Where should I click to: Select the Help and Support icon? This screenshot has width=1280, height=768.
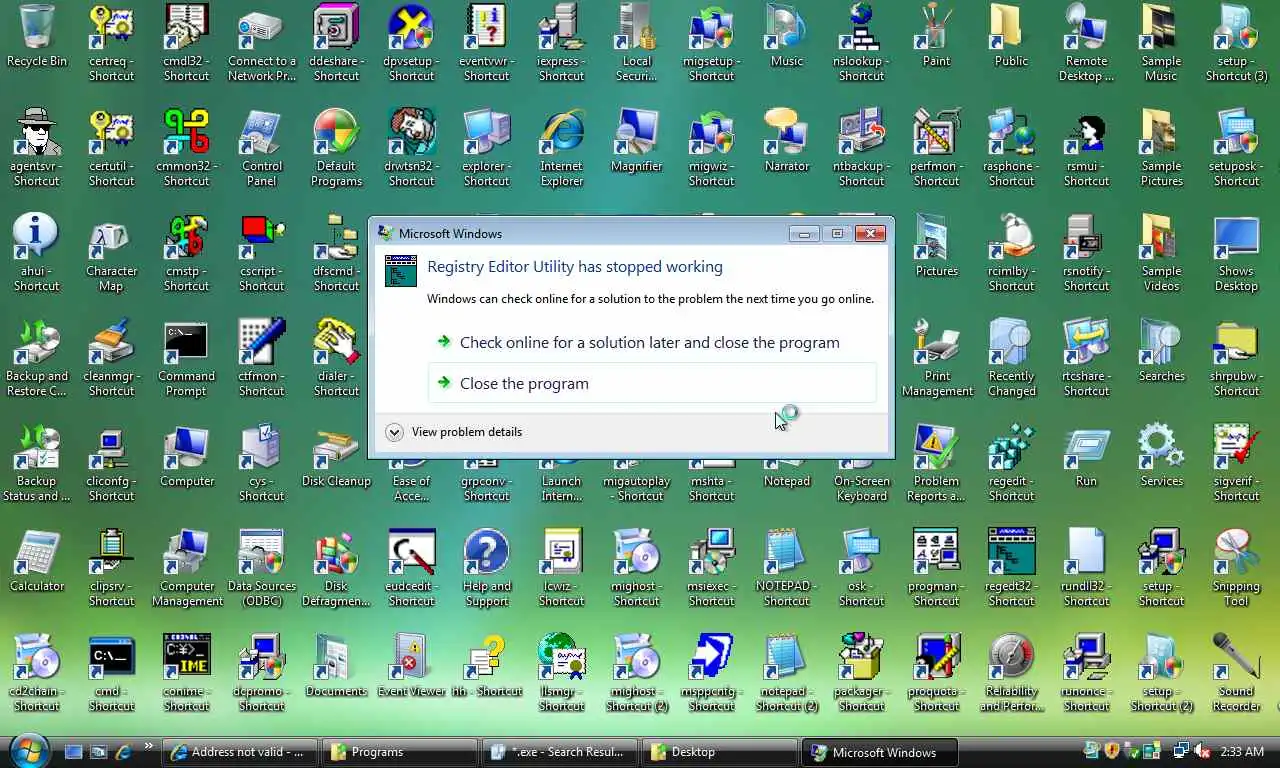click(487, 568)
